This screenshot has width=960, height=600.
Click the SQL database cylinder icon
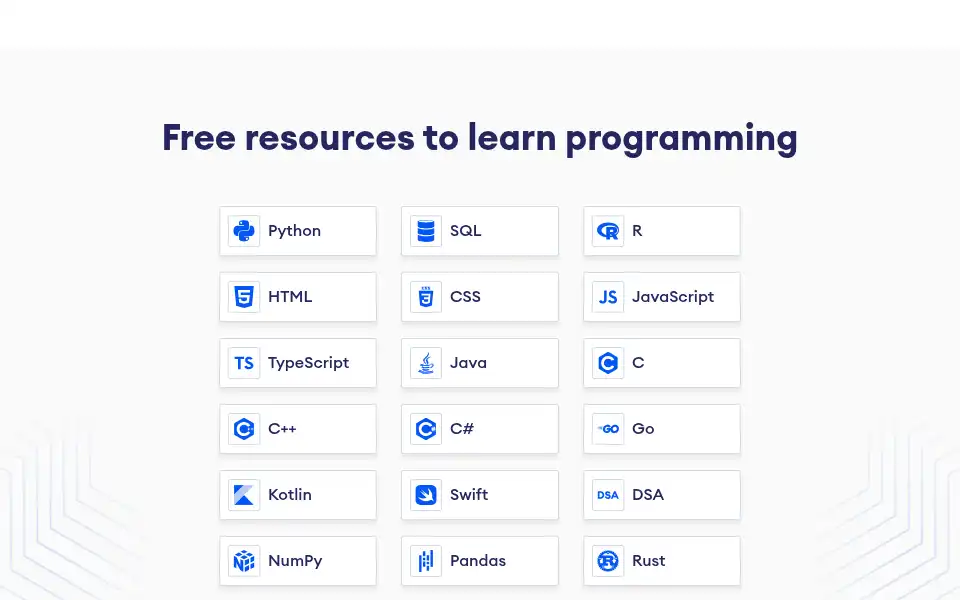tap(426, 231)
